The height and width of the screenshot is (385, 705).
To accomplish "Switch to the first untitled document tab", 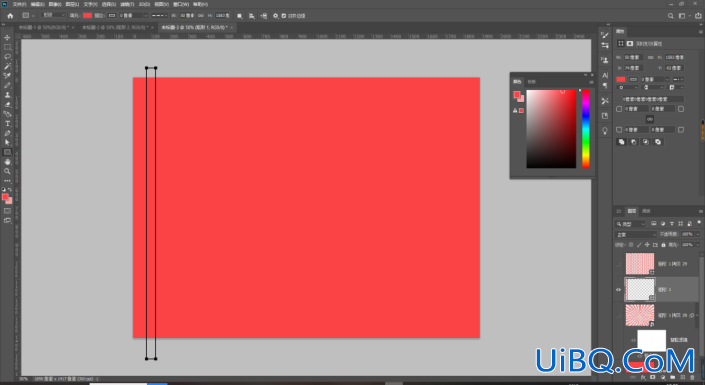I will tap(44, 27).
